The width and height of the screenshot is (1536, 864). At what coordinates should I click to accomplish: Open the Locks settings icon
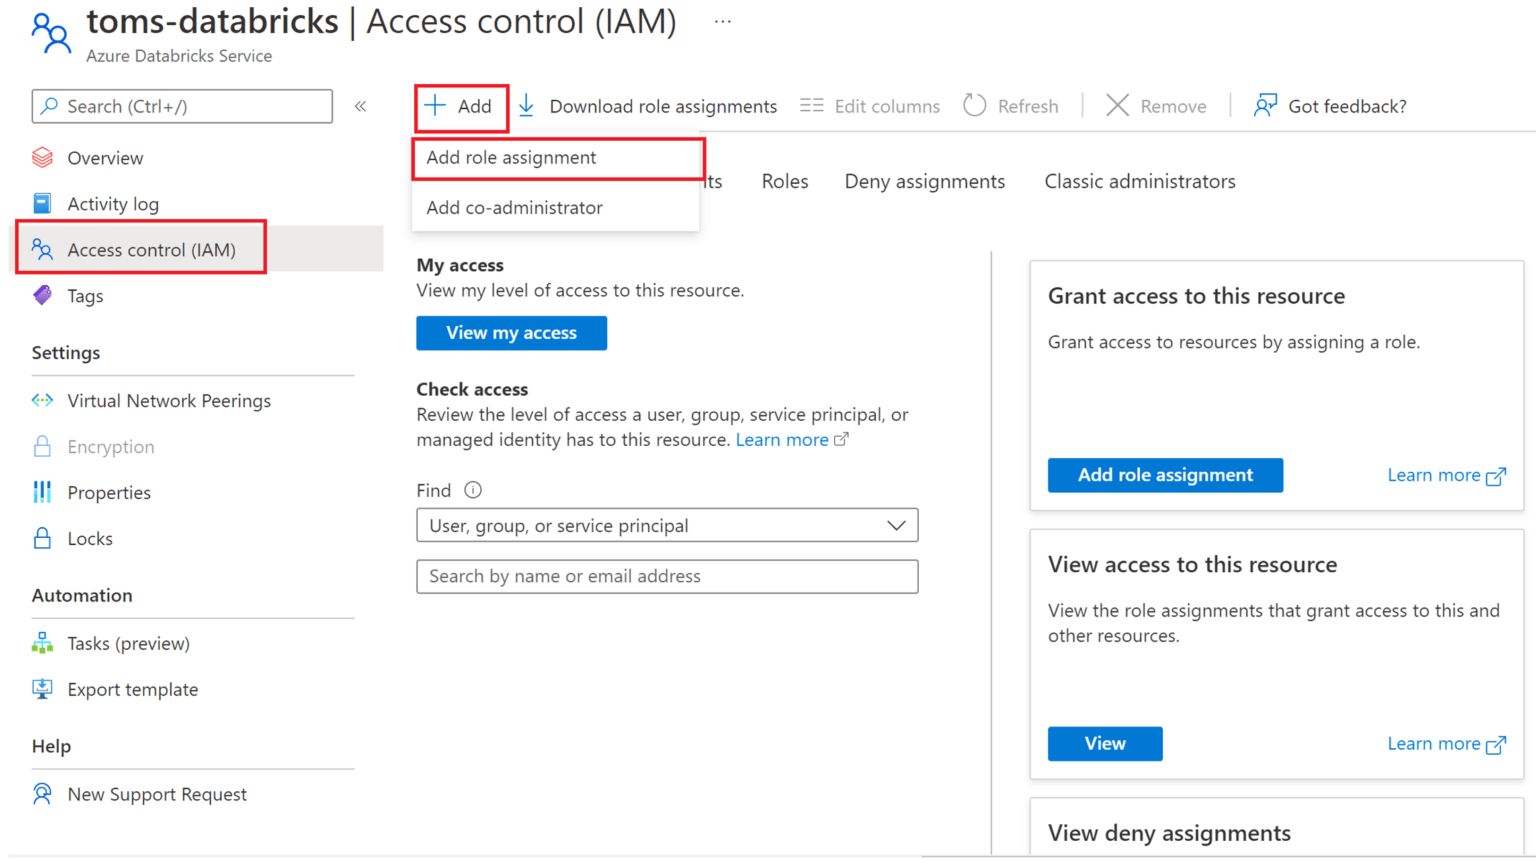click(x=43, y=538)
